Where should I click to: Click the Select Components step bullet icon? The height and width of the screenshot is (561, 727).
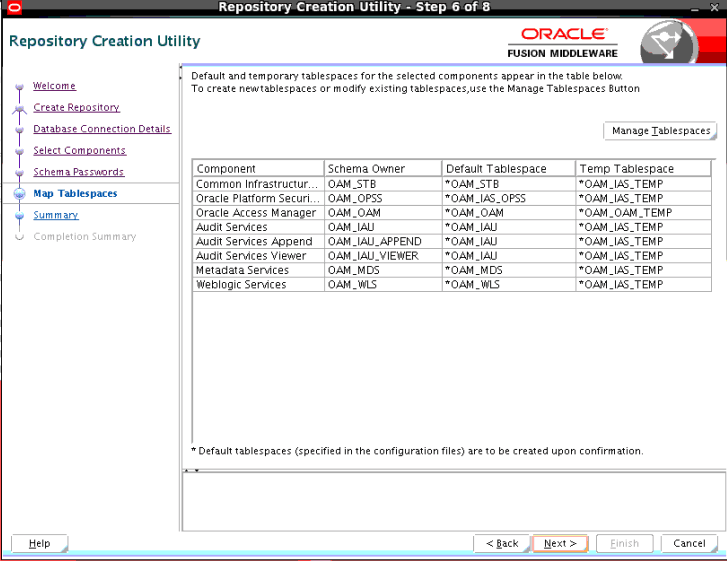point(19,152)
